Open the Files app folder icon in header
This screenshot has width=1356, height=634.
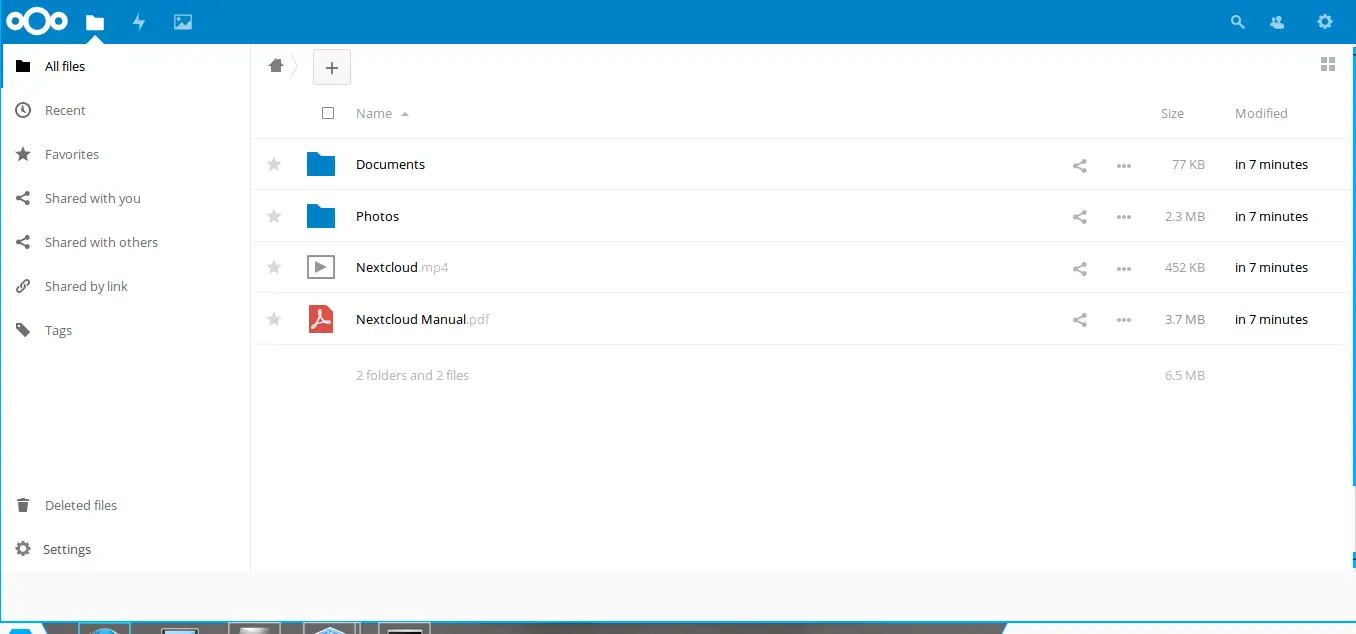click(95, 22)
